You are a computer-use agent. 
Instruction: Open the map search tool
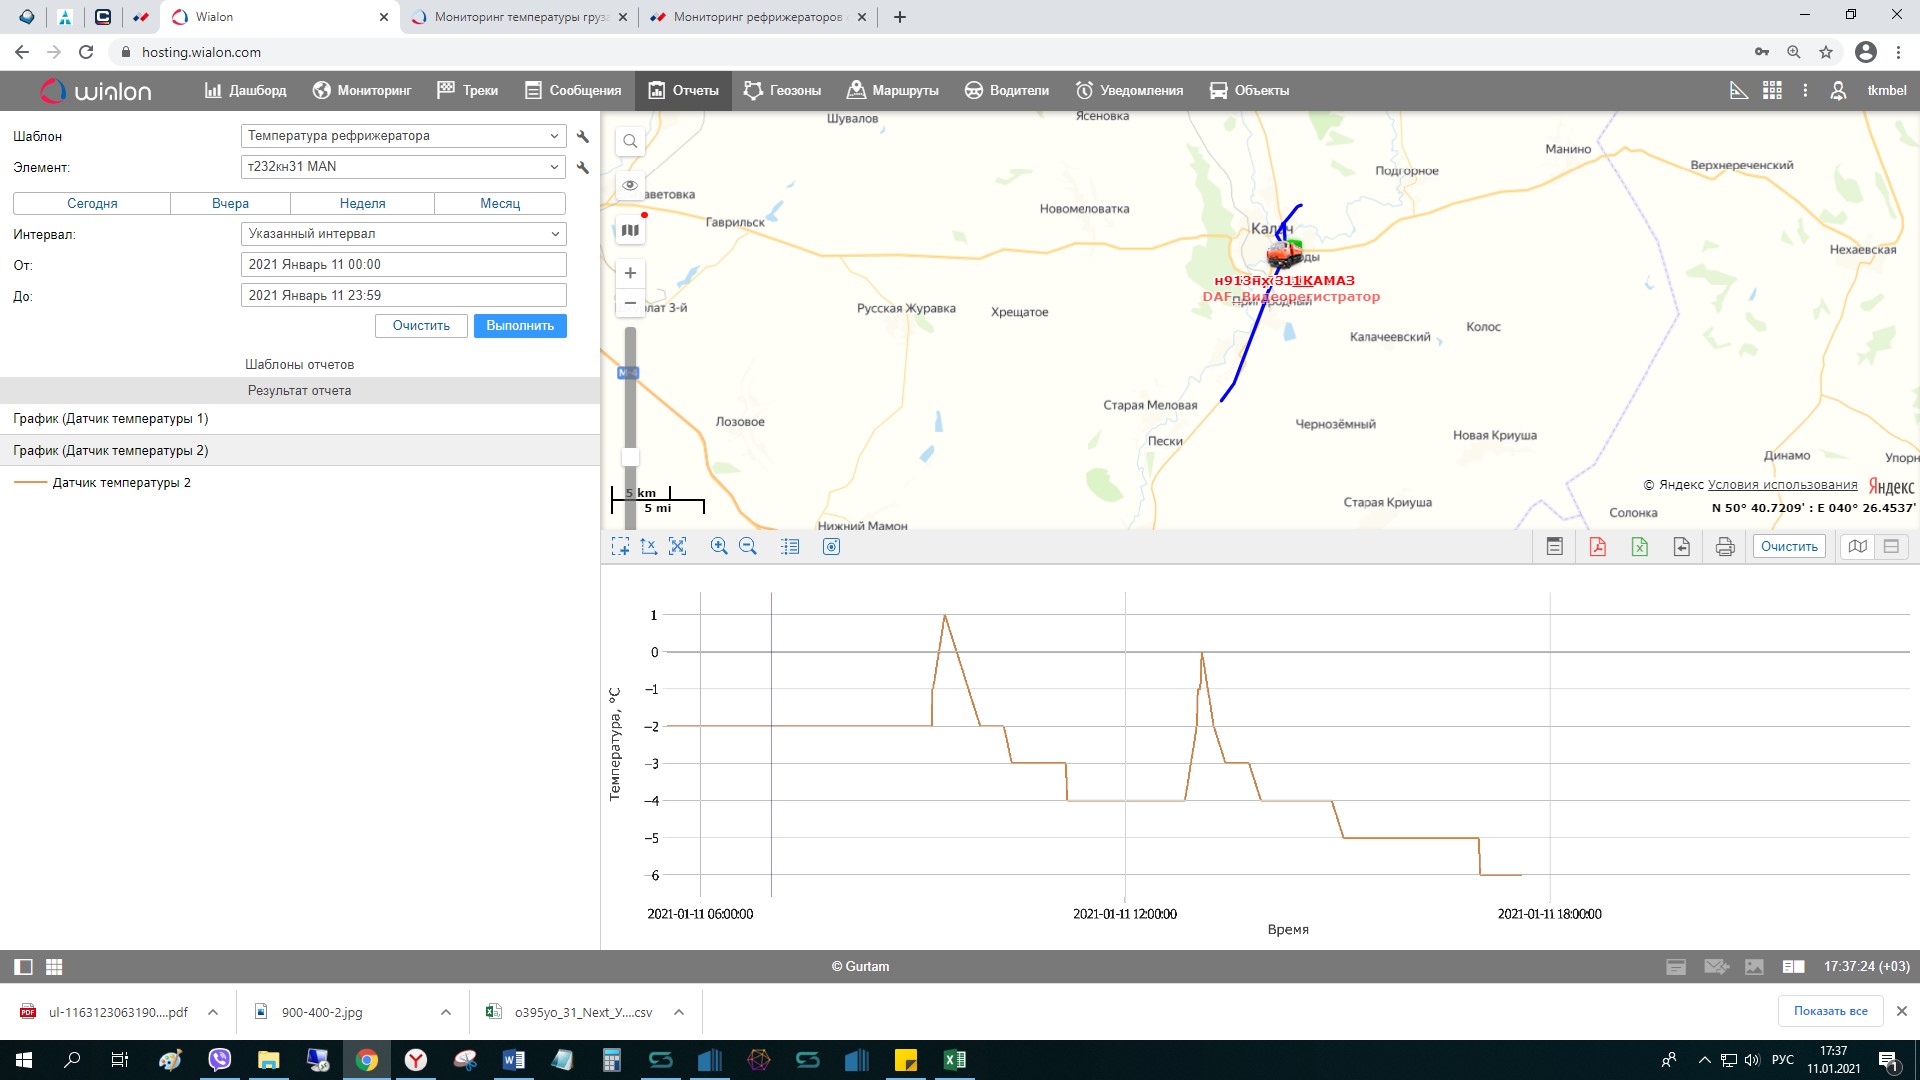coord(630,141)
